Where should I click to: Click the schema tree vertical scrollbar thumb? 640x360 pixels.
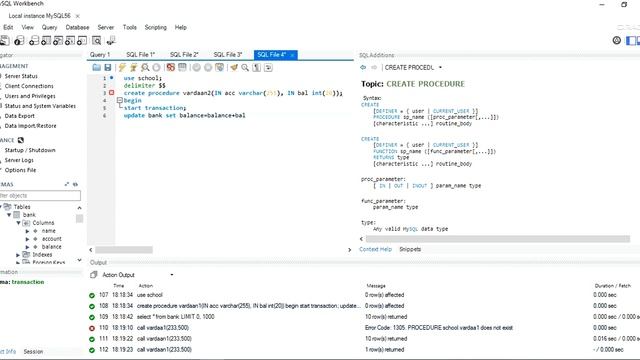[x=79, y=219]
